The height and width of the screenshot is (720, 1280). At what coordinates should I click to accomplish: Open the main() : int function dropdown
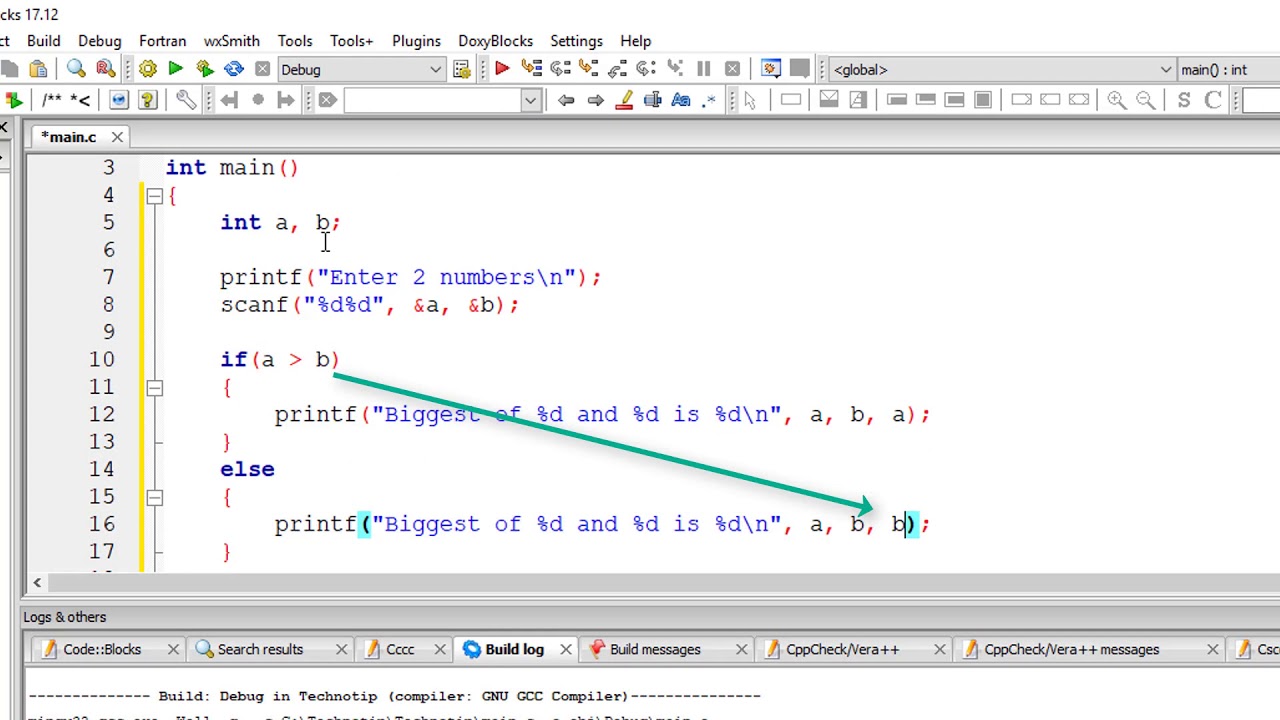click(x=1229, y=69)
